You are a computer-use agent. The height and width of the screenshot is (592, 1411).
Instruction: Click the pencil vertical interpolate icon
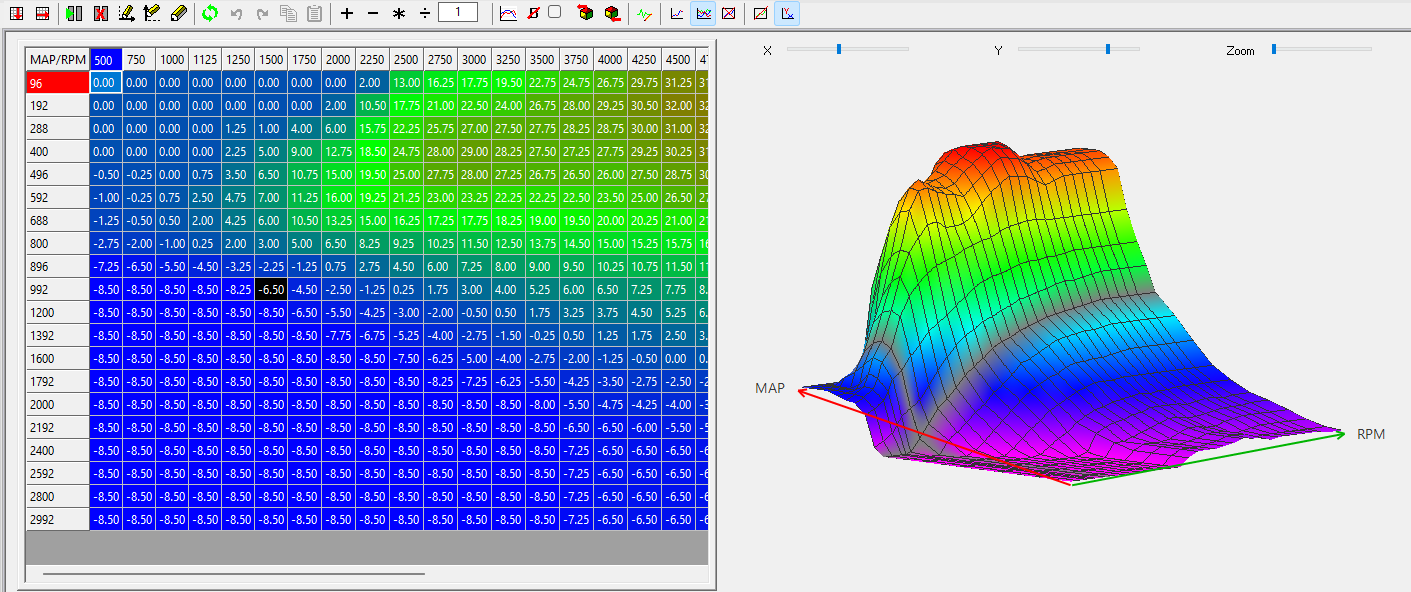coord(152,13)
